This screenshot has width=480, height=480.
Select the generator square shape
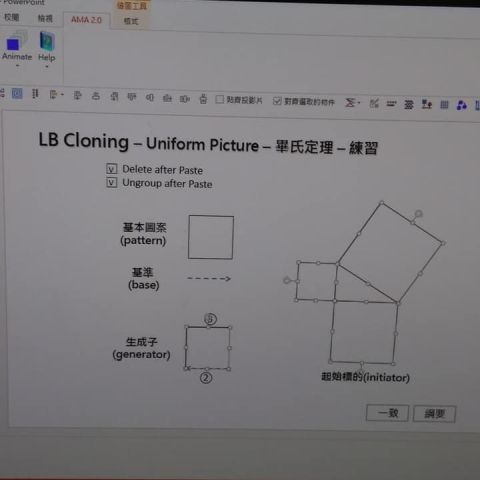[208, 348]
